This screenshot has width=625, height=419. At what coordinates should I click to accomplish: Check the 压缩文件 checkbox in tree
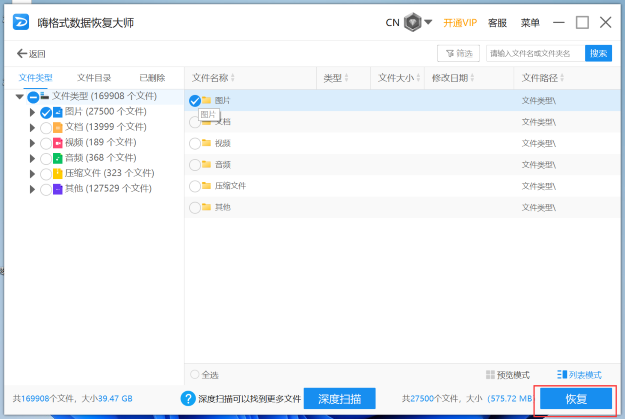[46, 174]
